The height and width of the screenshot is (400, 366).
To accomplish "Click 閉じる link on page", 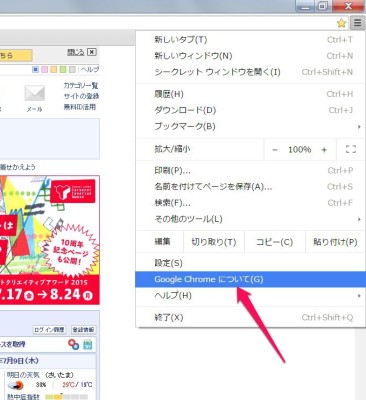I will pos(76,52).
